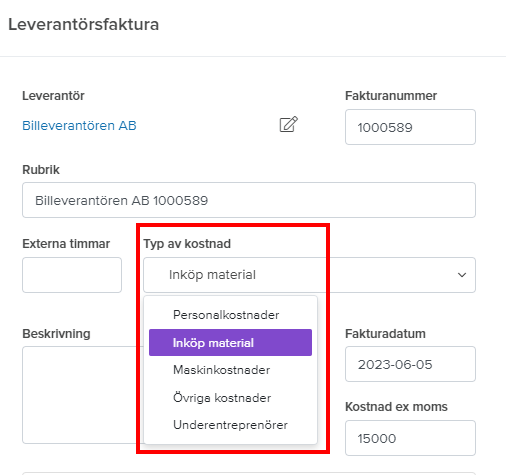The width and height of the screenshot is (506, 475).
Task: Click the Leverantörsfaktura page heading
Action: coord(83,25)
